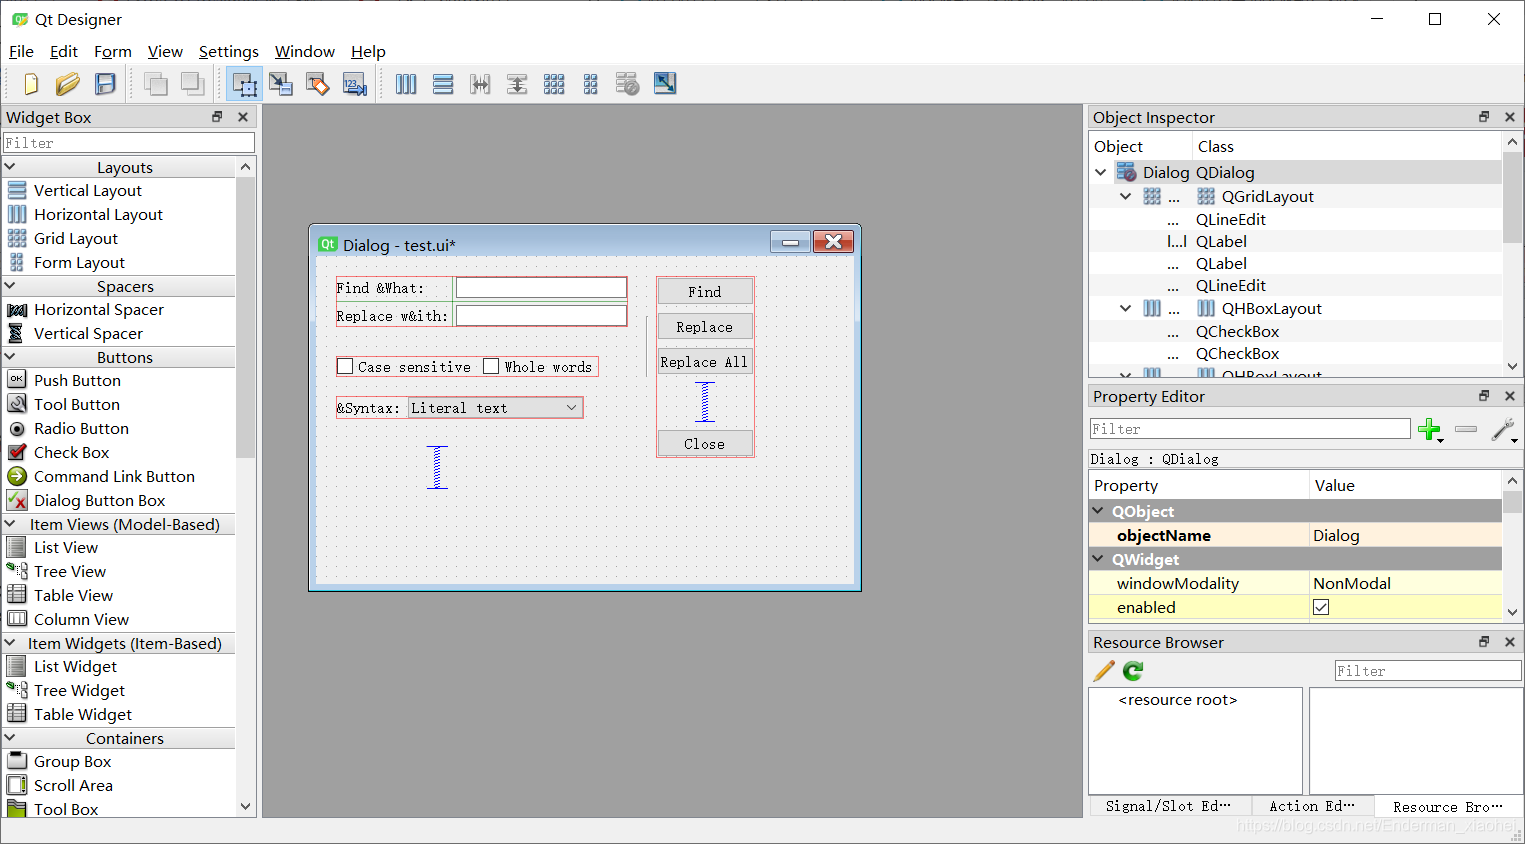Click the Property Editor filter field
1525x844 pixels.
(1250, 429)
